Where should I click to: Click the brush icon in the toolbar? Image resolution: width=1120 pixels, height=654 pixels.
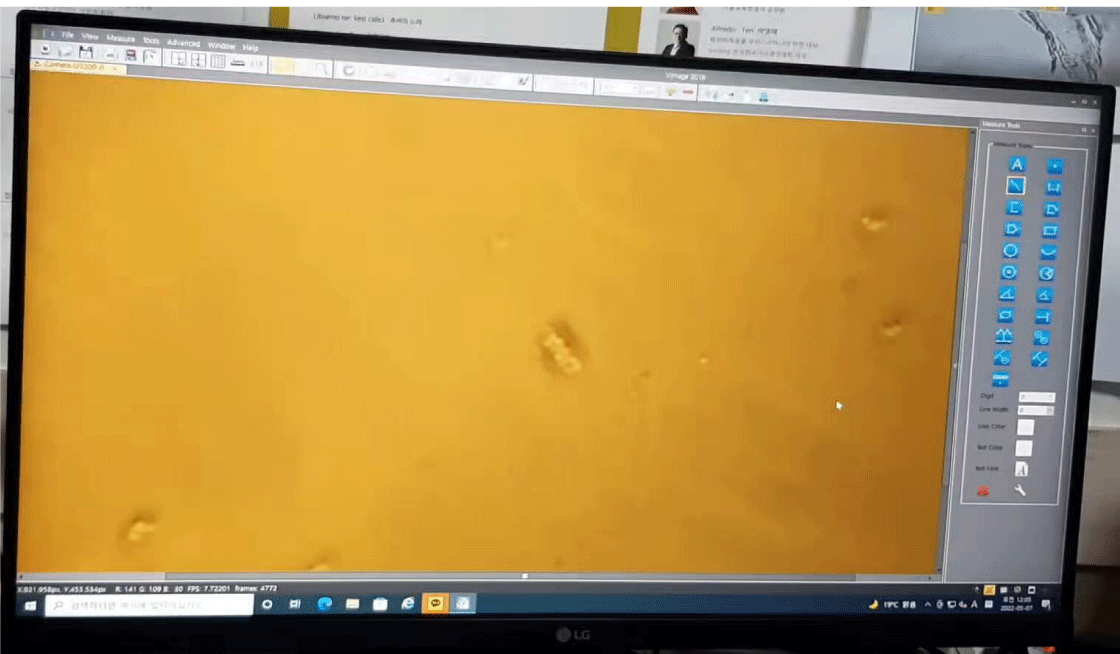(x=524, y=81)
